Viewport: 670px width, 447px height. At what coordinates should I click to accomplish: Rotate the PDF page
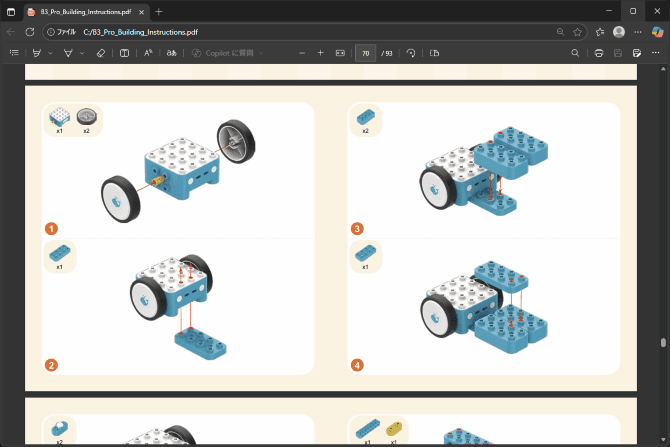pyautogui.click(x=411, y=52)
